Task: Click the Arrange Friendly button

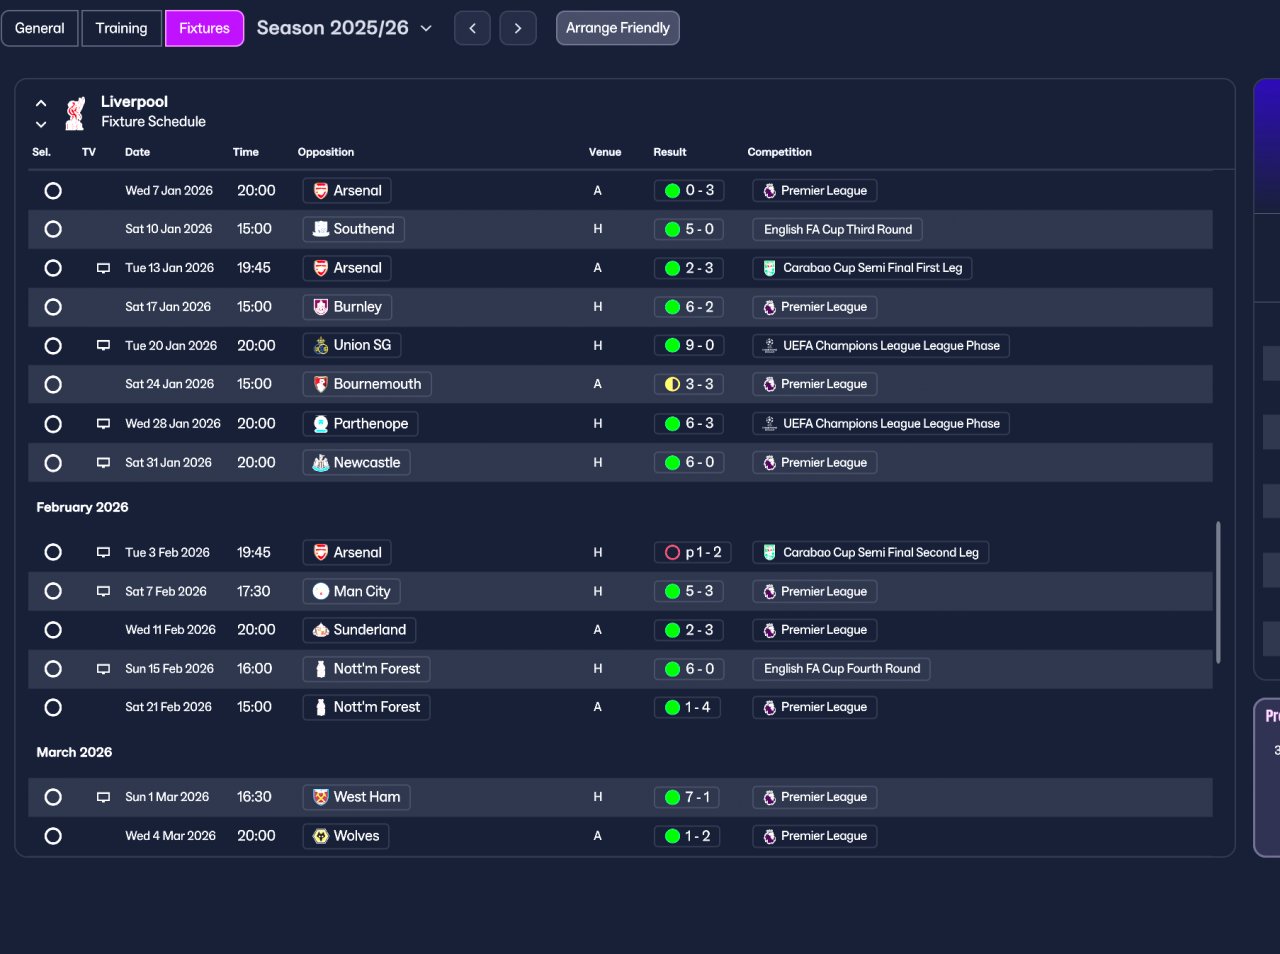Action: (618, 28)
